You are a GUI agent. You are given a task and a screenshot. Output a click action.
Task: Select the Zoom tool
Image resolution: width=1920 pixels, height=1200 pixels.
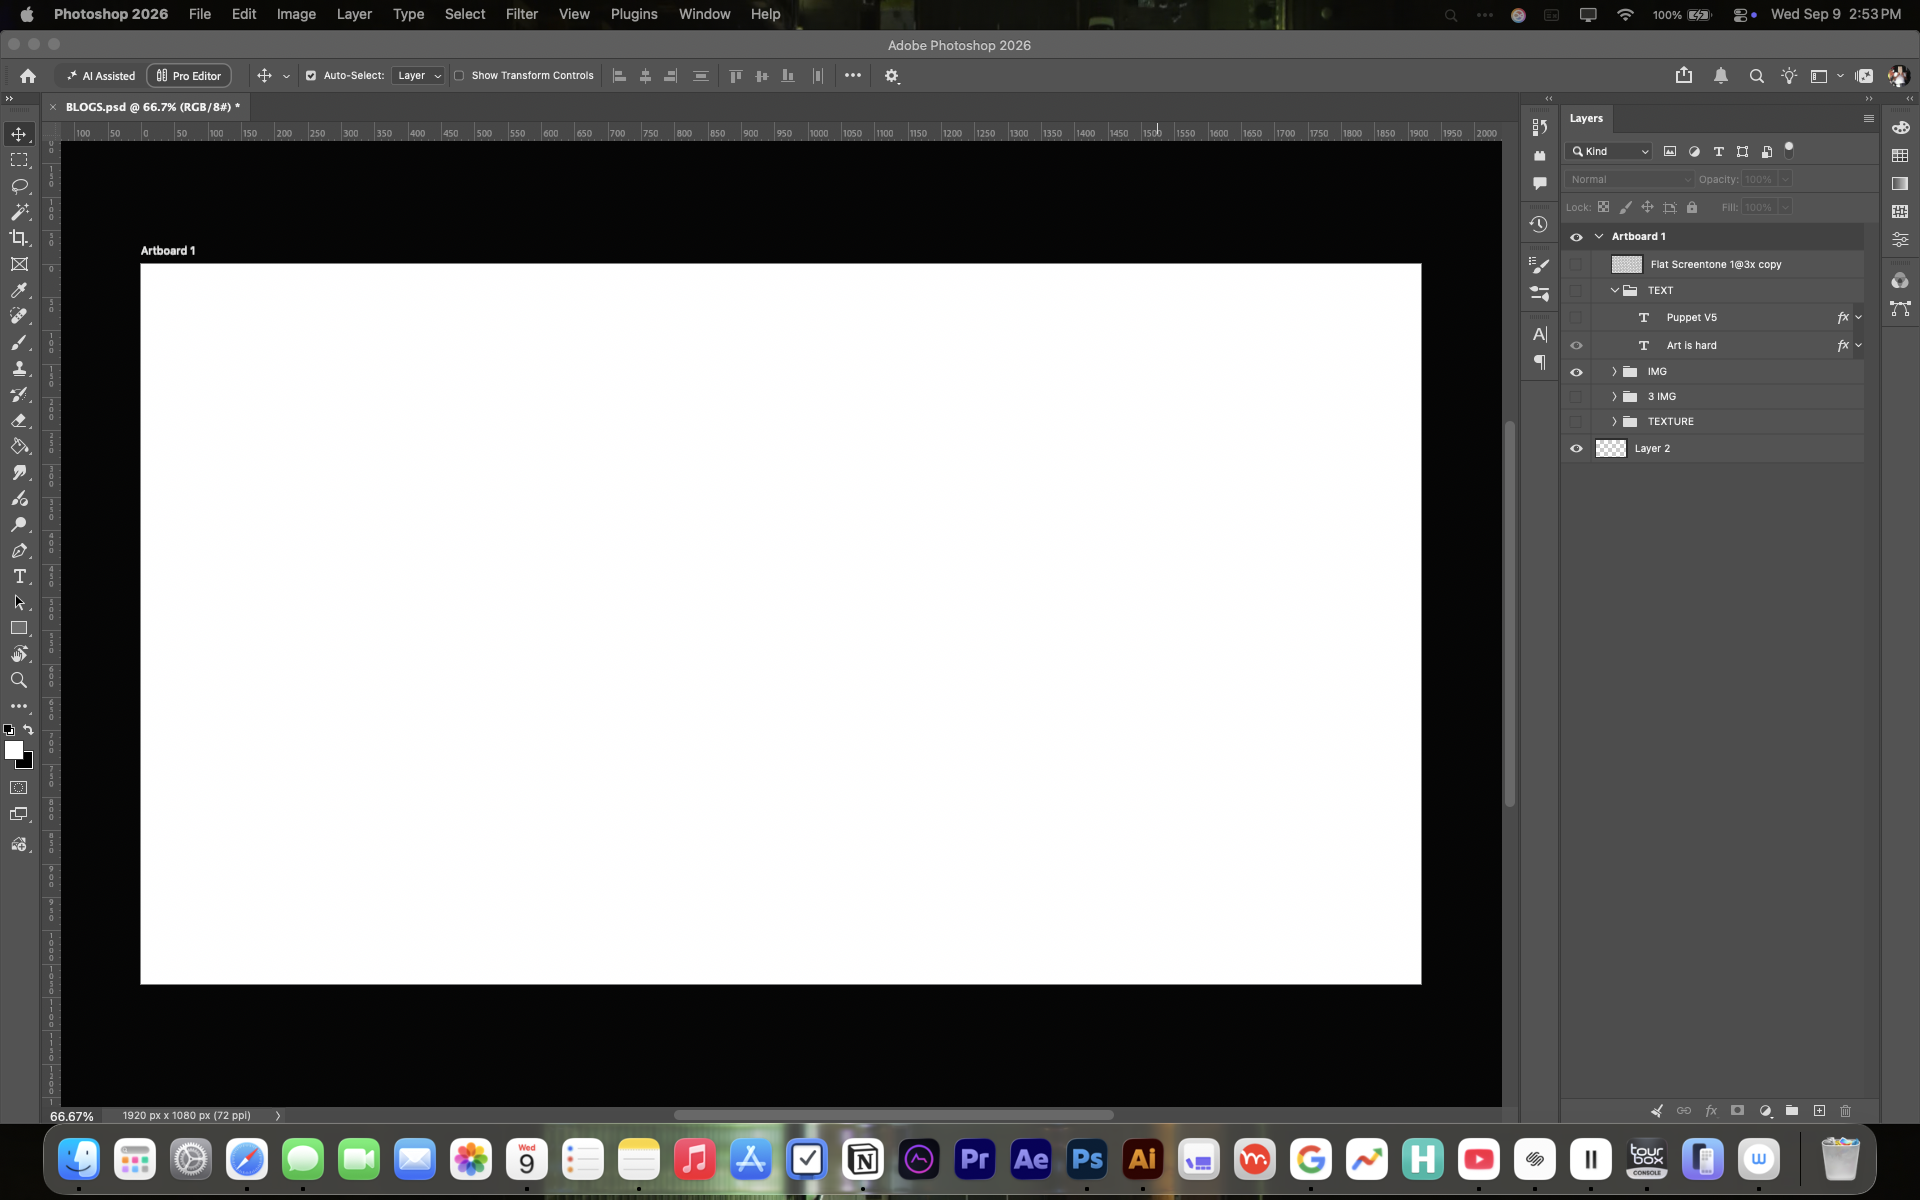(x=19, y=680)
